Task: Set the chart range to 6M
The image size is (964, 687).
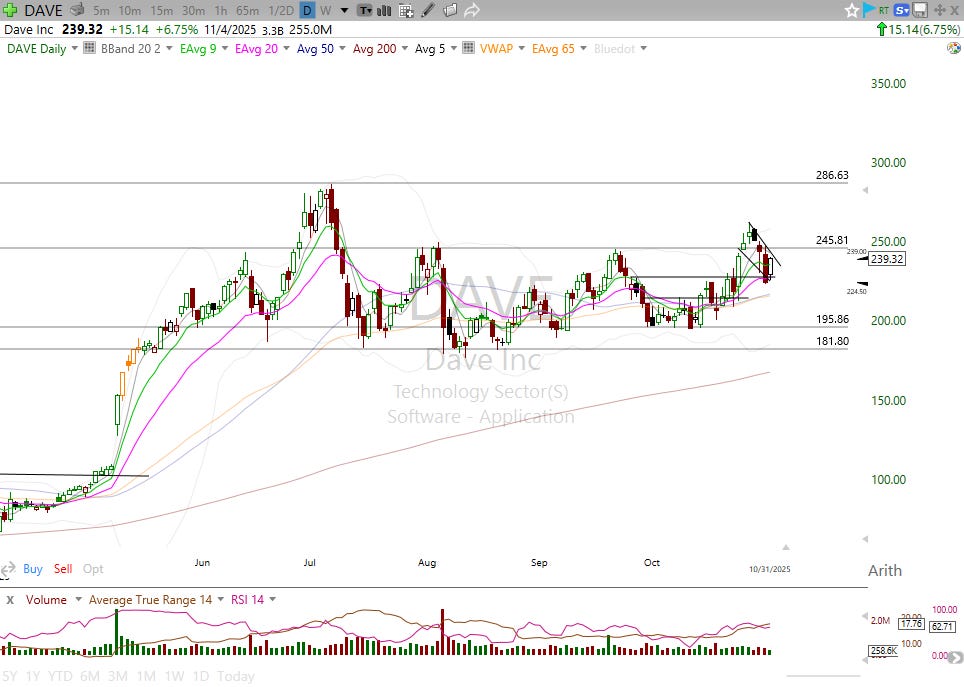Action: pyautogui.click(x=90, y=676)
